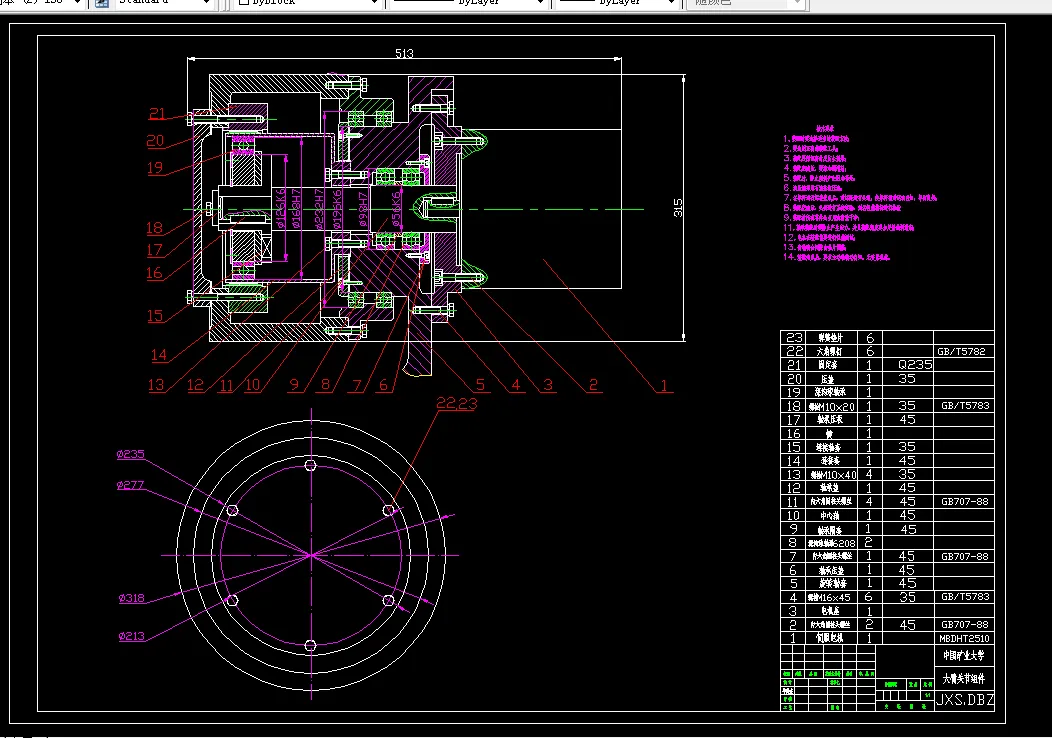Select the ø168H7 fit dimension text
This screenshot has width=1052, height=738.
point(295,209)
